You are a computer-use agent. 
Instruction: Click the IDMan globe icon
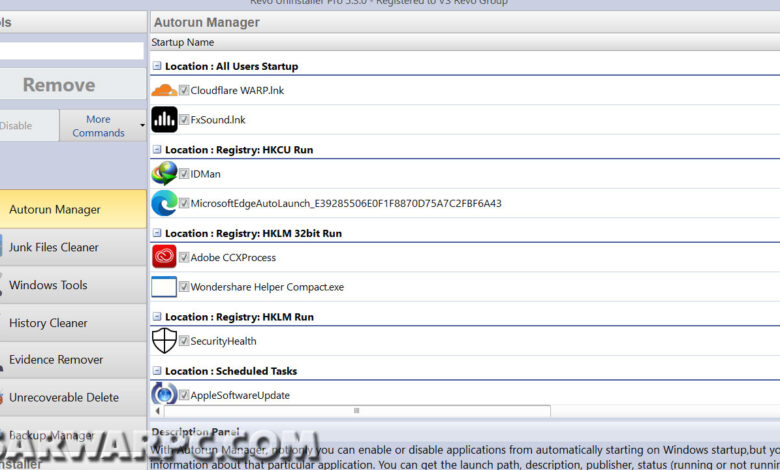click(x=164, y=174)
